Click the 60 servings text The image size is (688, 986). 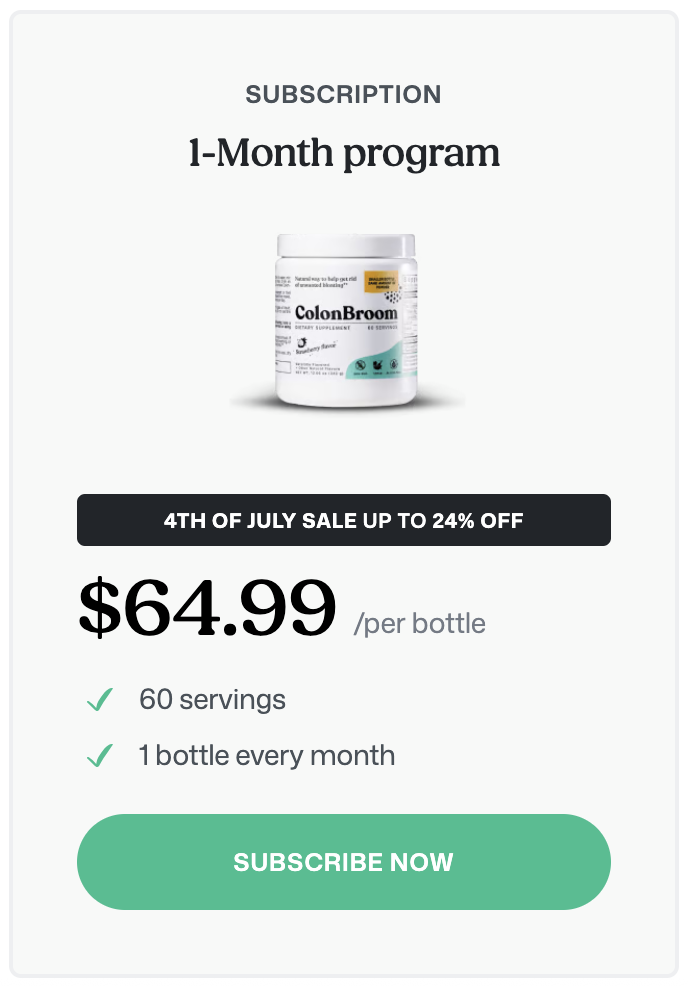click(213, 699)
